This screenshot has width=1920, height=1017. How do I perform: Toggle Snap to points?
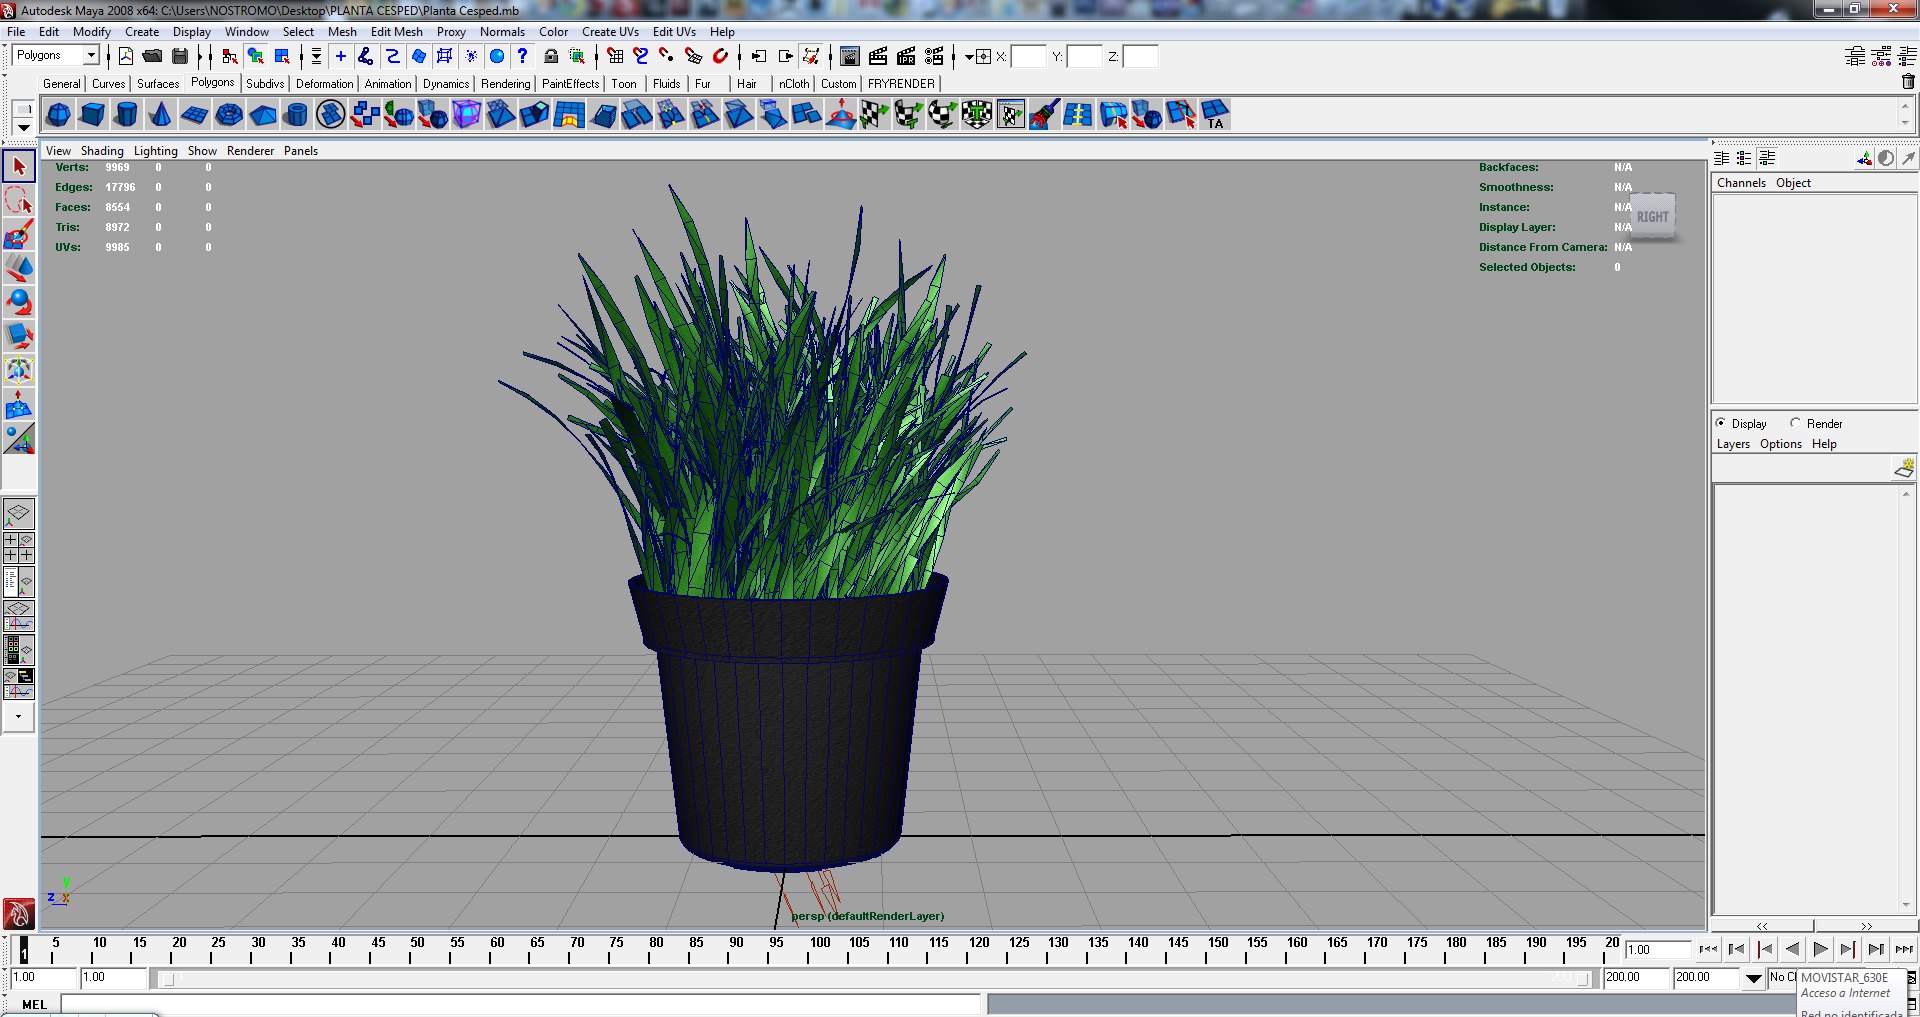[x=667, y=56]
